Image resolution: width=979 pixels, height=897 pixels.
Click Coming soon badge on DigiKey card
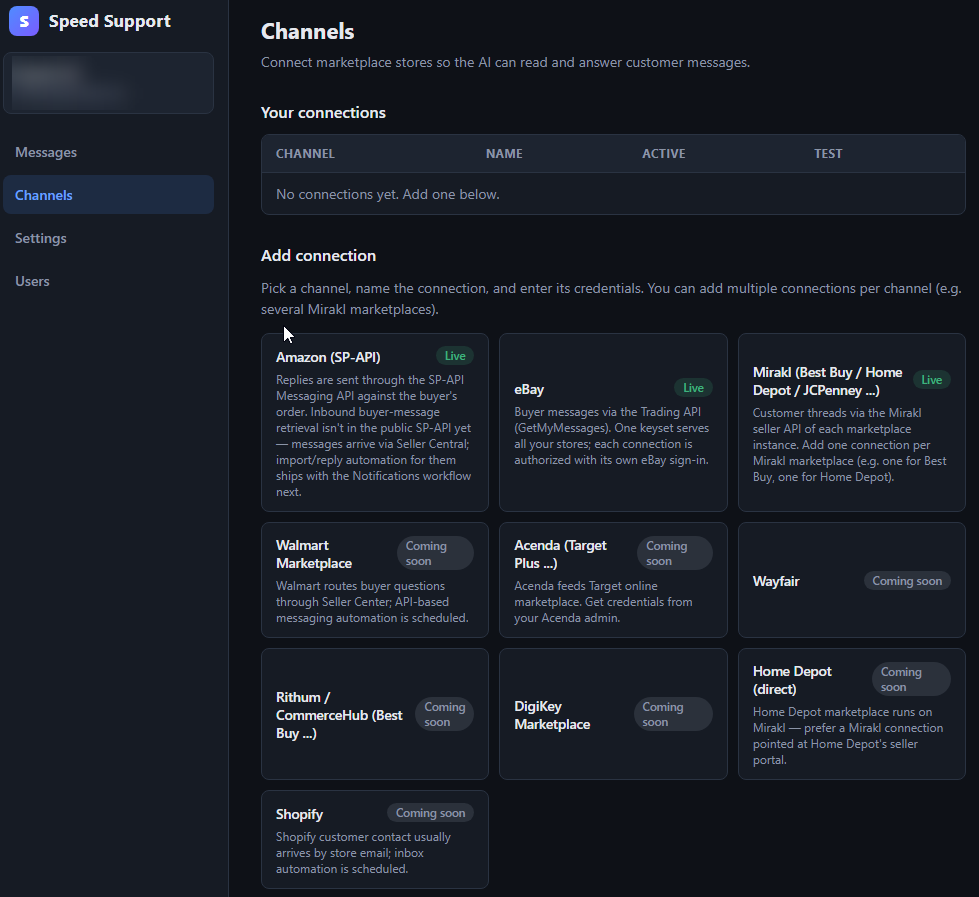673,714
